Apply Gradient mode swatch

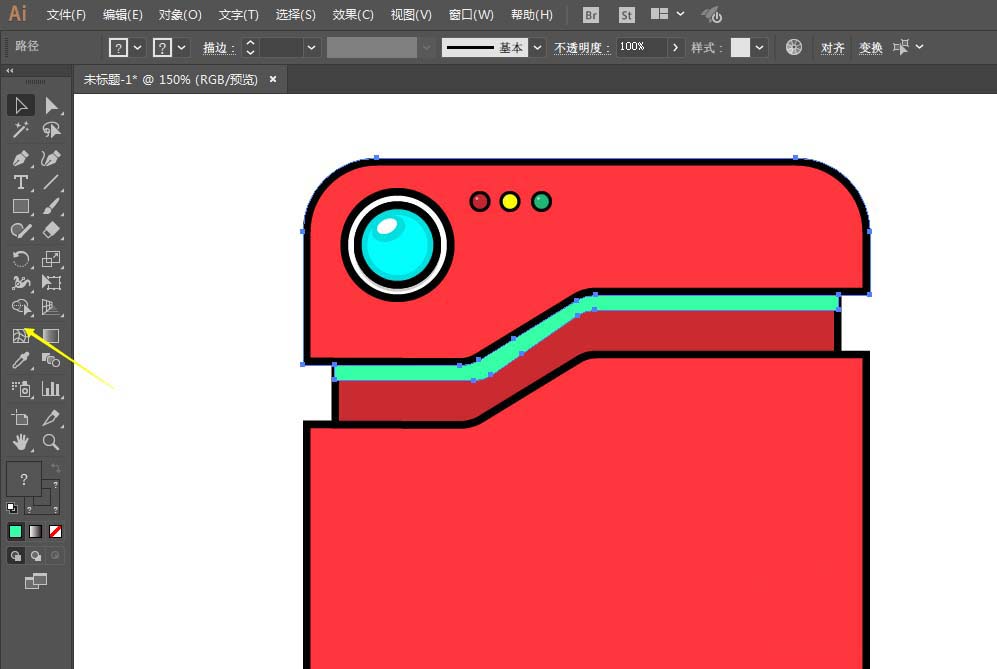point(36,531)
